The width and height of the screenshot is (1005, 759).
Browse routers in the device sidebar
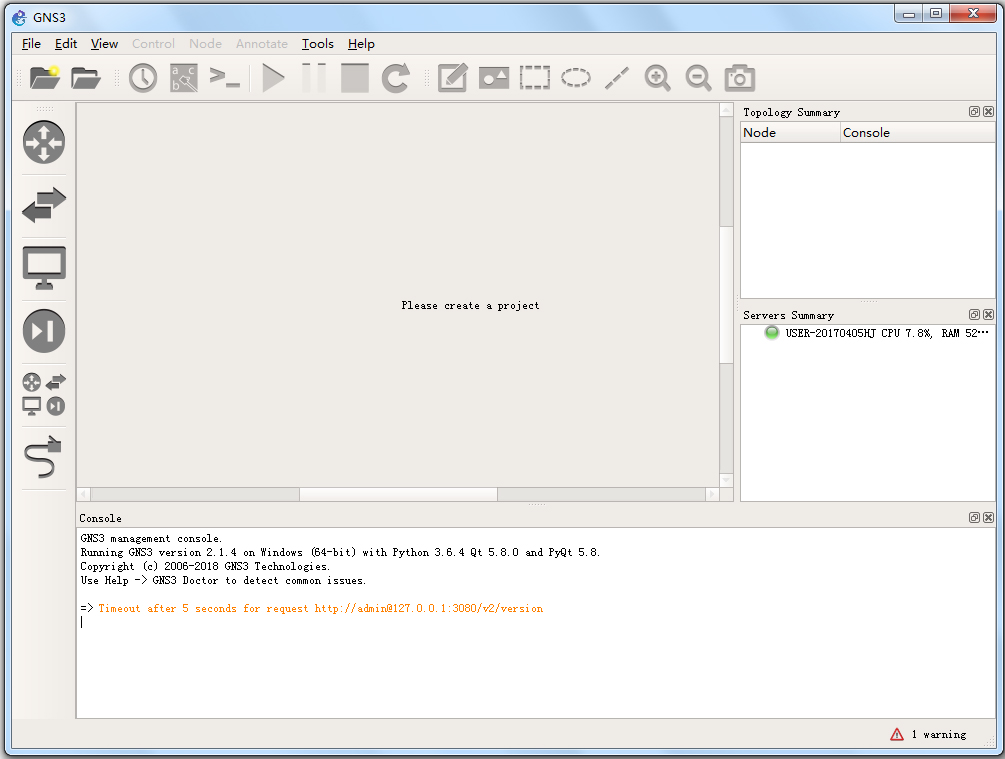pos(44,142)
